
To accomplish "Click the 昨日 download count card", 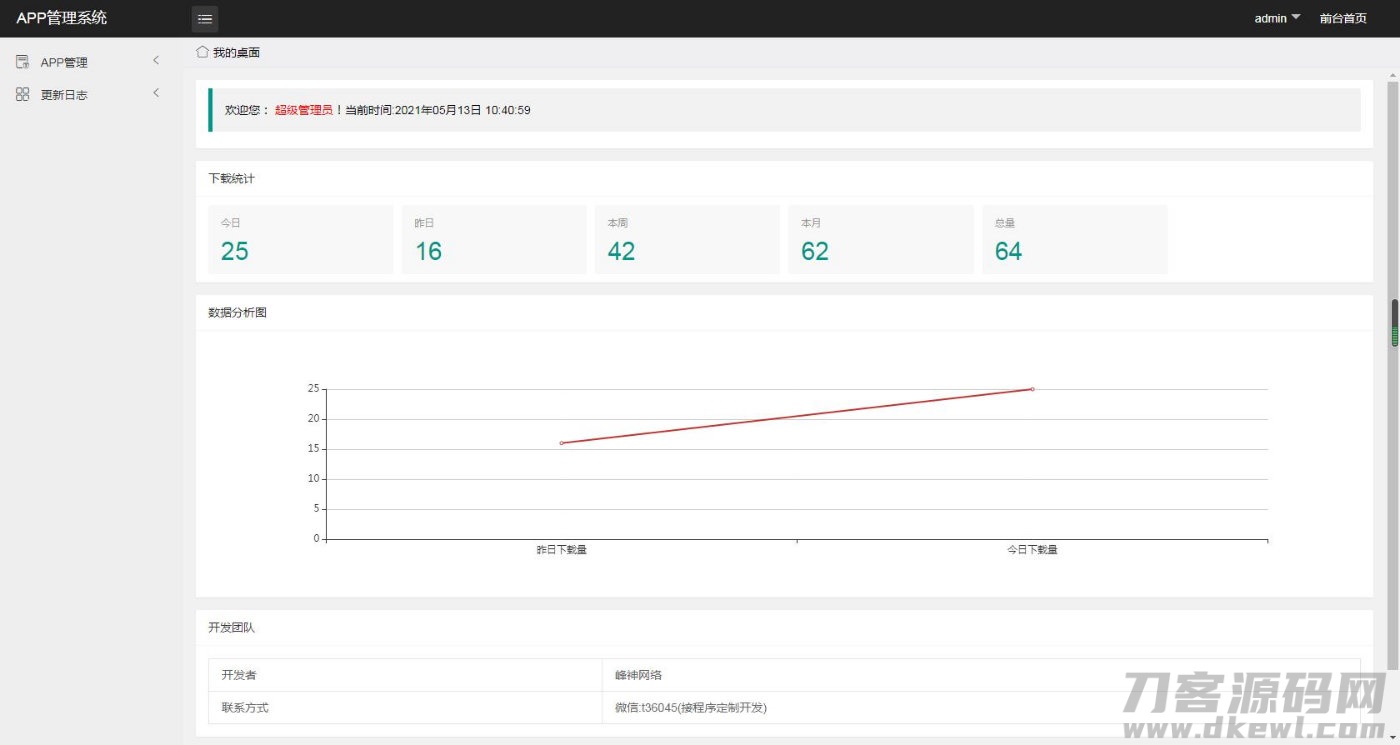I will point(493,240).
